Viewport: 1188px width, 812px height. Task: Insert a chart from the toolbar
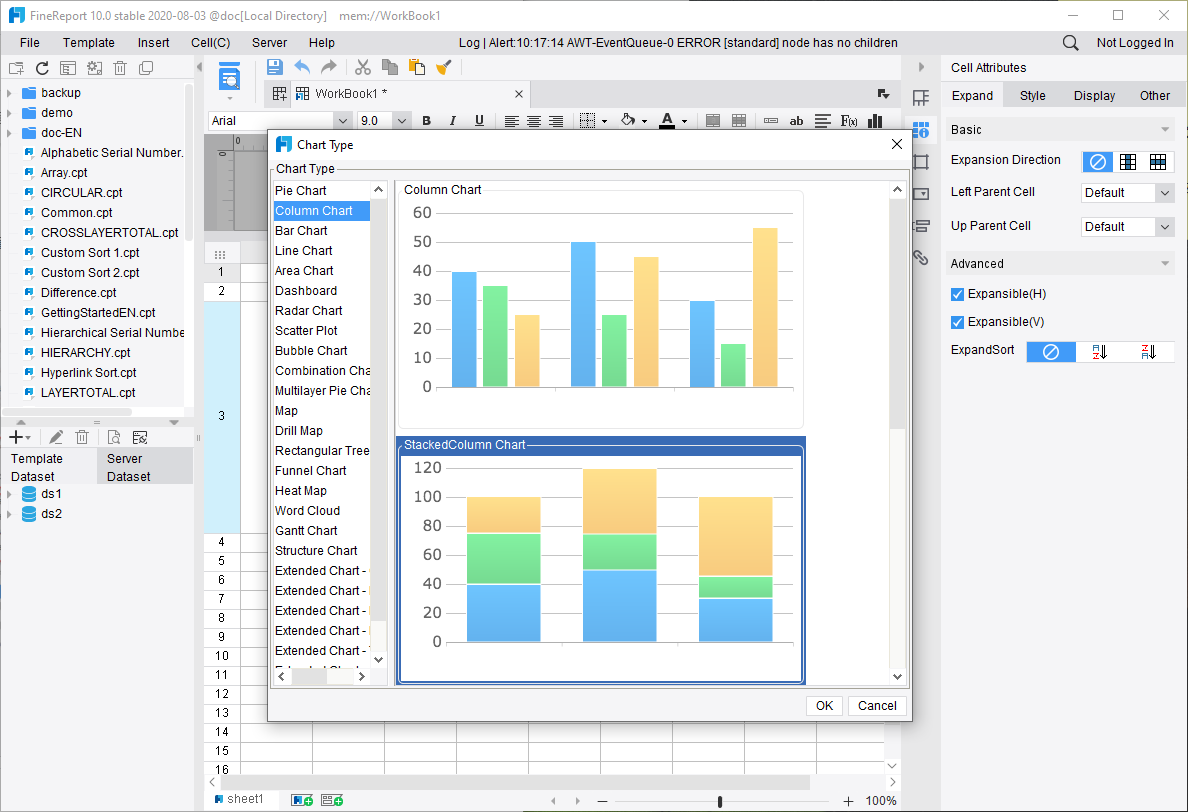point(874,120)
